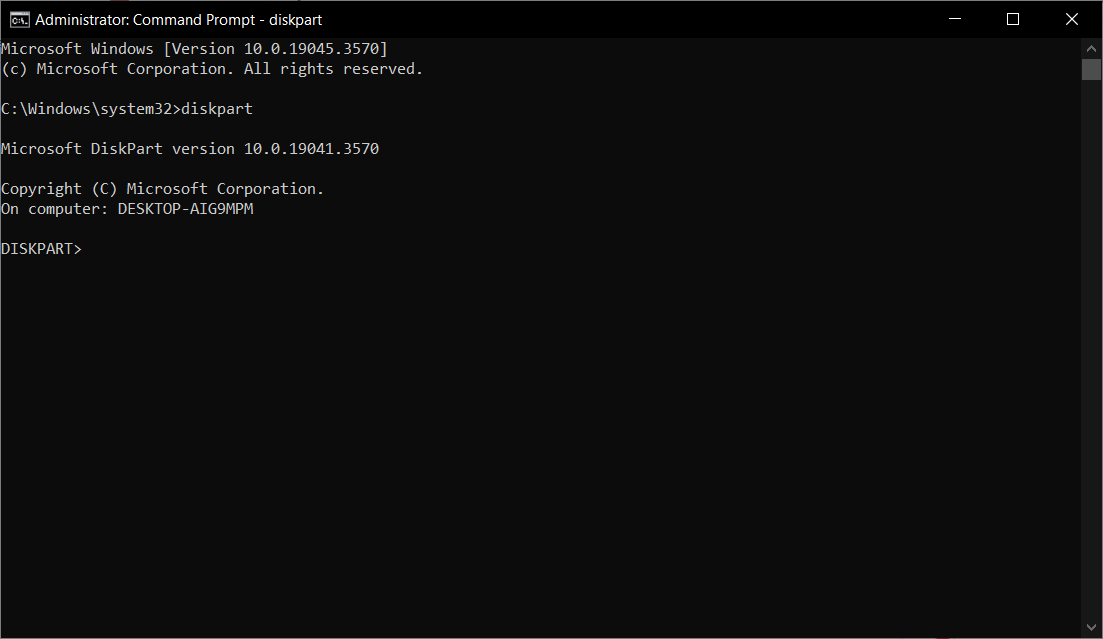Click the 'C:\Windows\system32>' path text
The image size is (1103, 639).
tap(91, 109)
